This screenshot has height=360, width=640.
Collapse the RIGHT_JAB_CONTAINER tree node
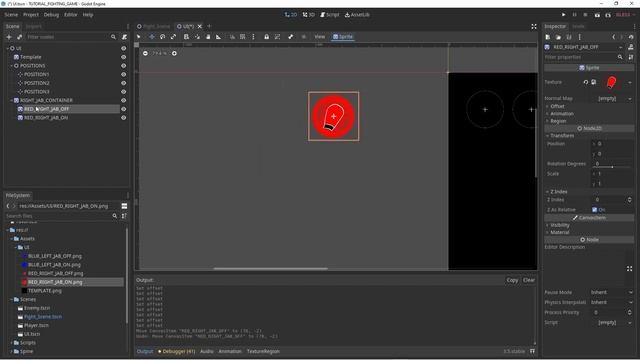pos(11,100)
